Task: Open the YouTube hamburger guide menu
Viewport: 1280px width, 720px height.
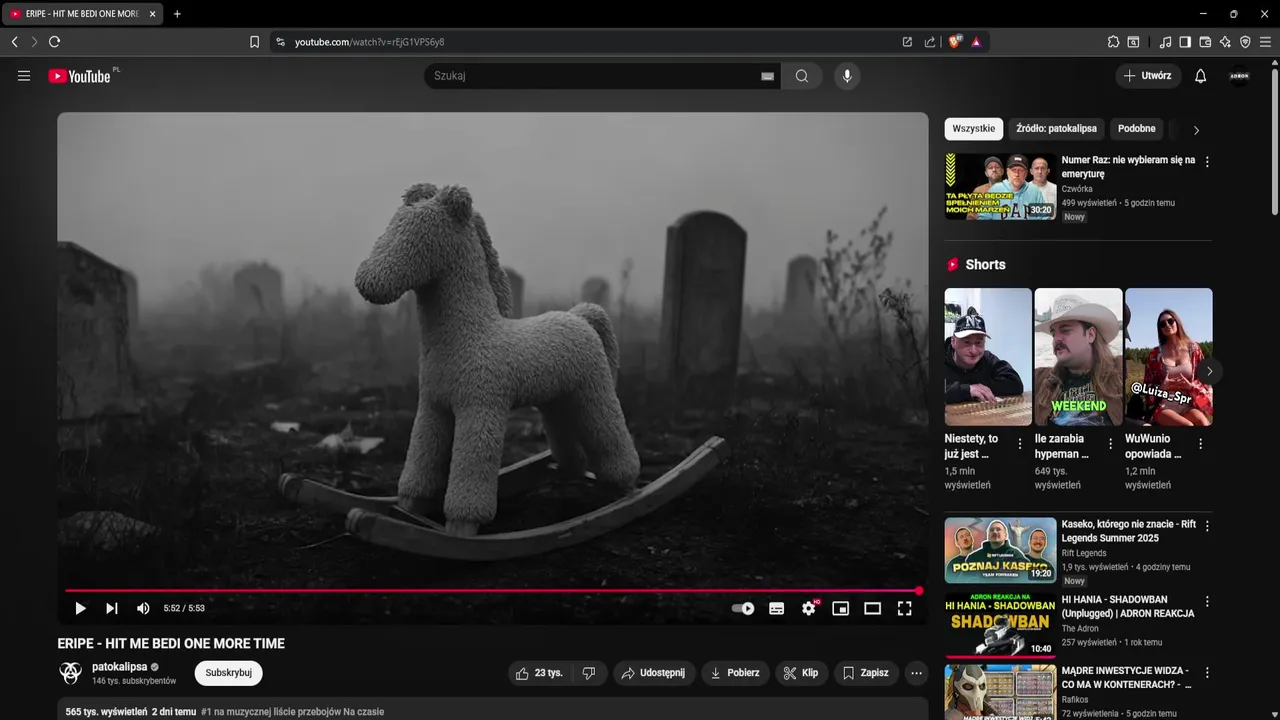Action: [24, 76]
